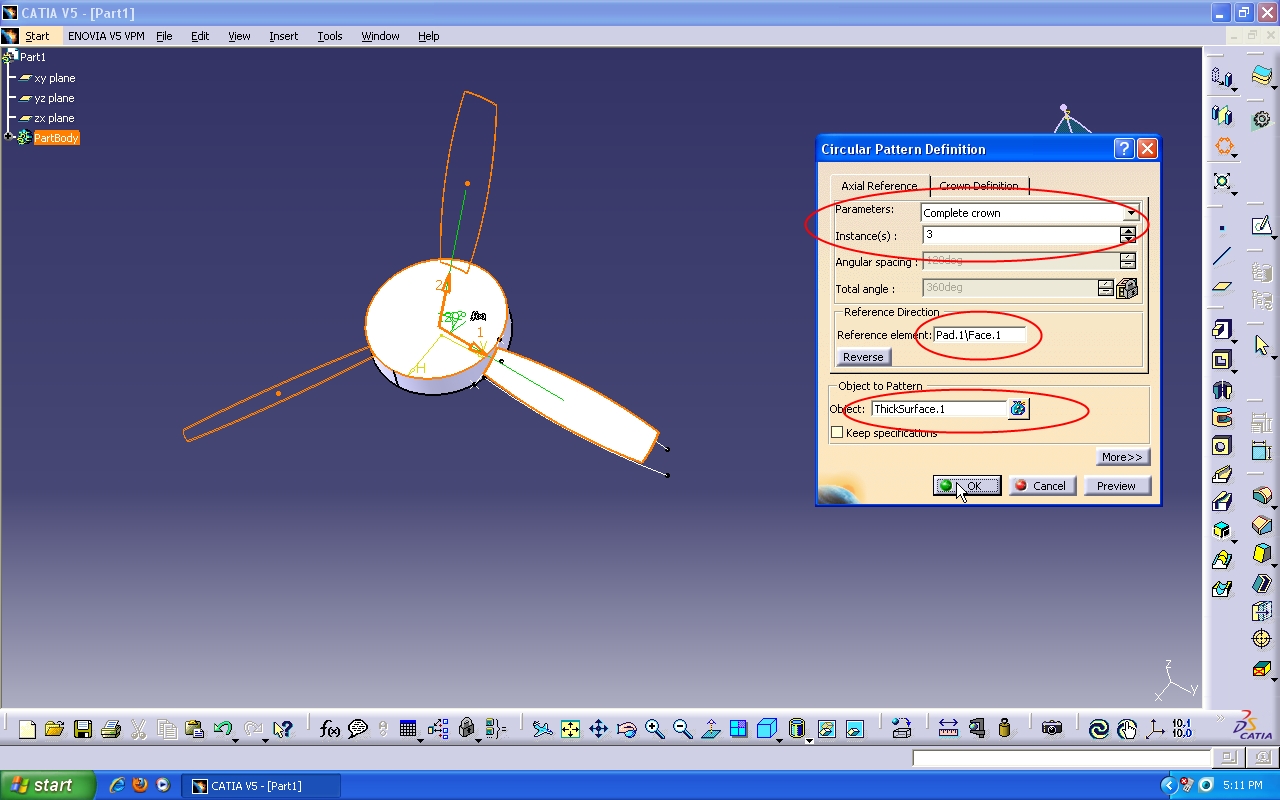Open the Edit menu

coord(200,36)
